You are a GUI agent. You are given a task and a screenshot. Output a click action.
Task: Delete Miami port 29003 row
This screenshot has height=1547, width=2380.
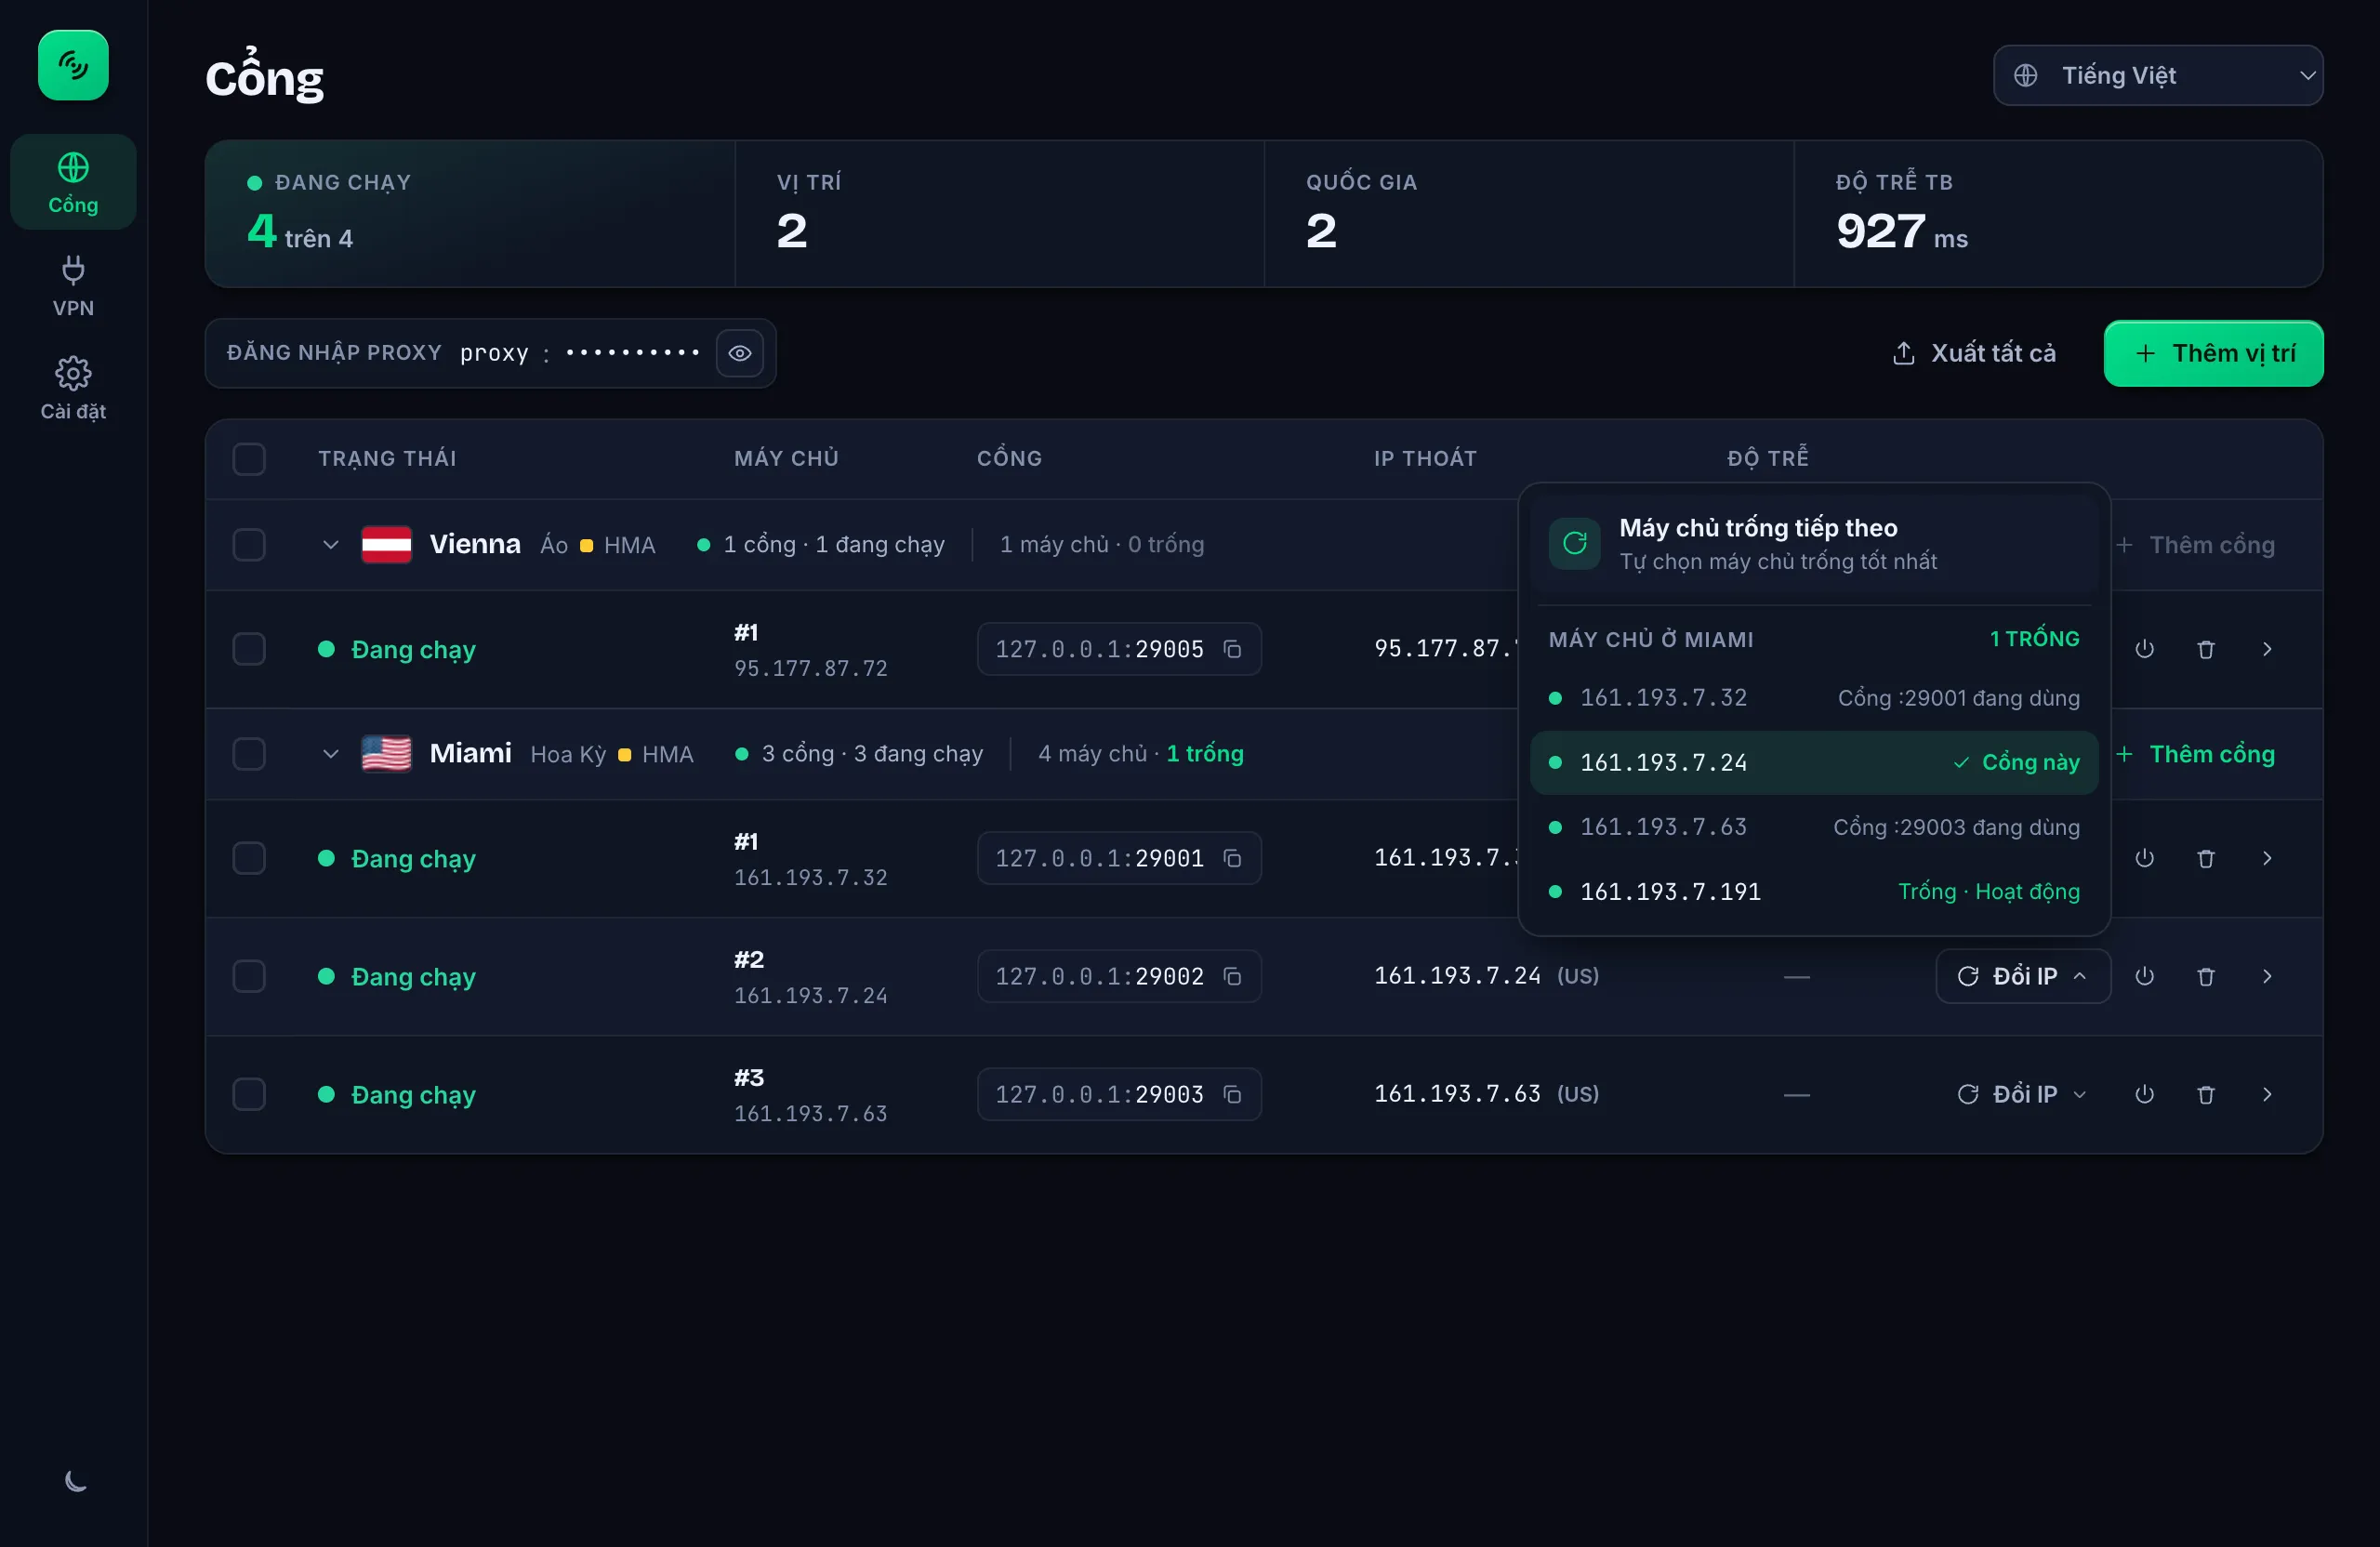2205,1094
